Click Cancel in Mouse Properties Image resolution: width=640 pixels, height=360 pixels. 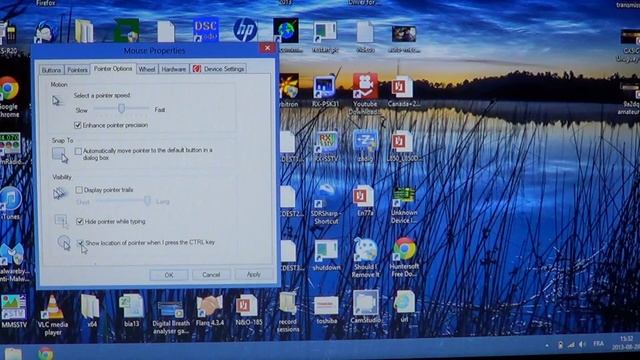[x=211, y=275]
